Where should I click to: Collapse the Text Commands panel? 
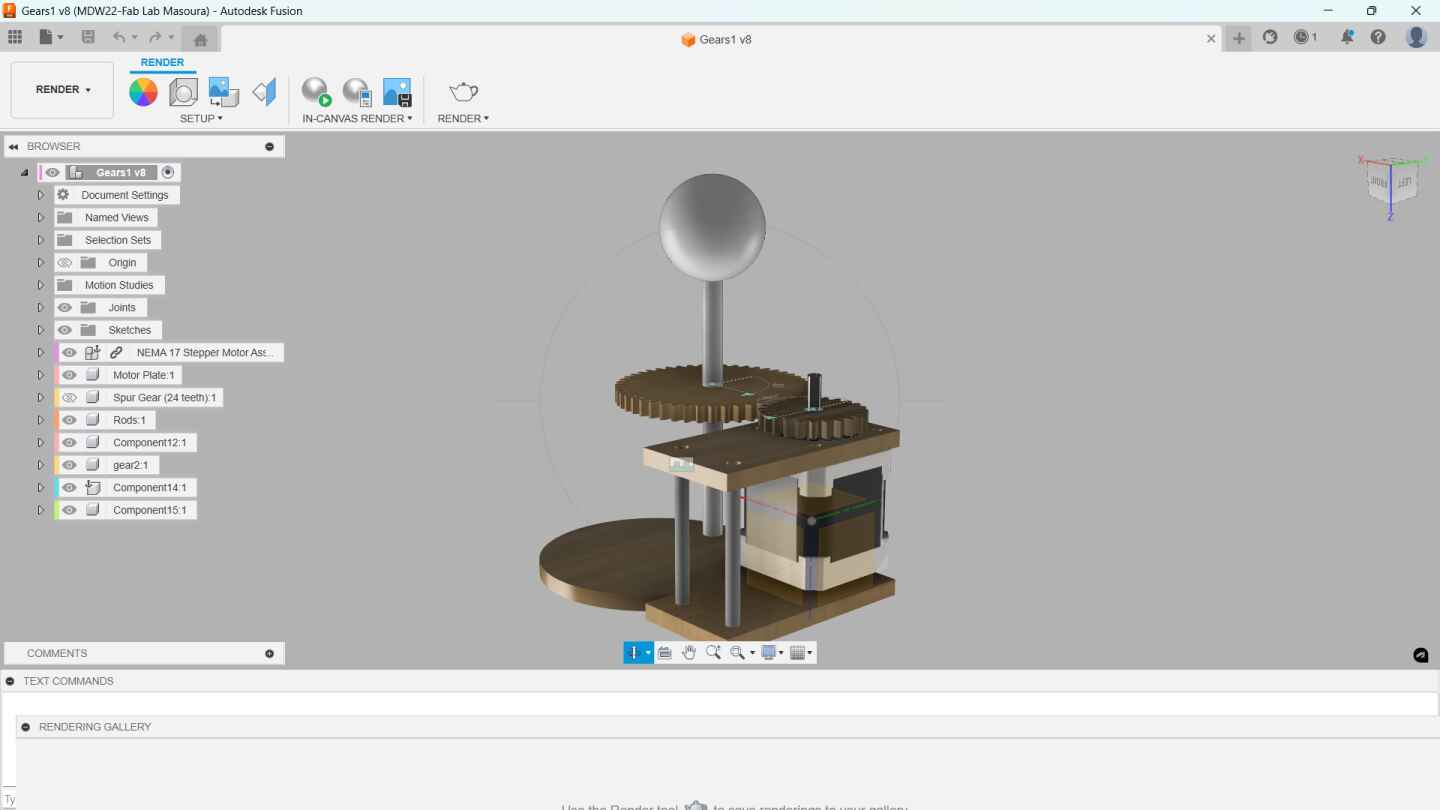click(x=10, y=681)
